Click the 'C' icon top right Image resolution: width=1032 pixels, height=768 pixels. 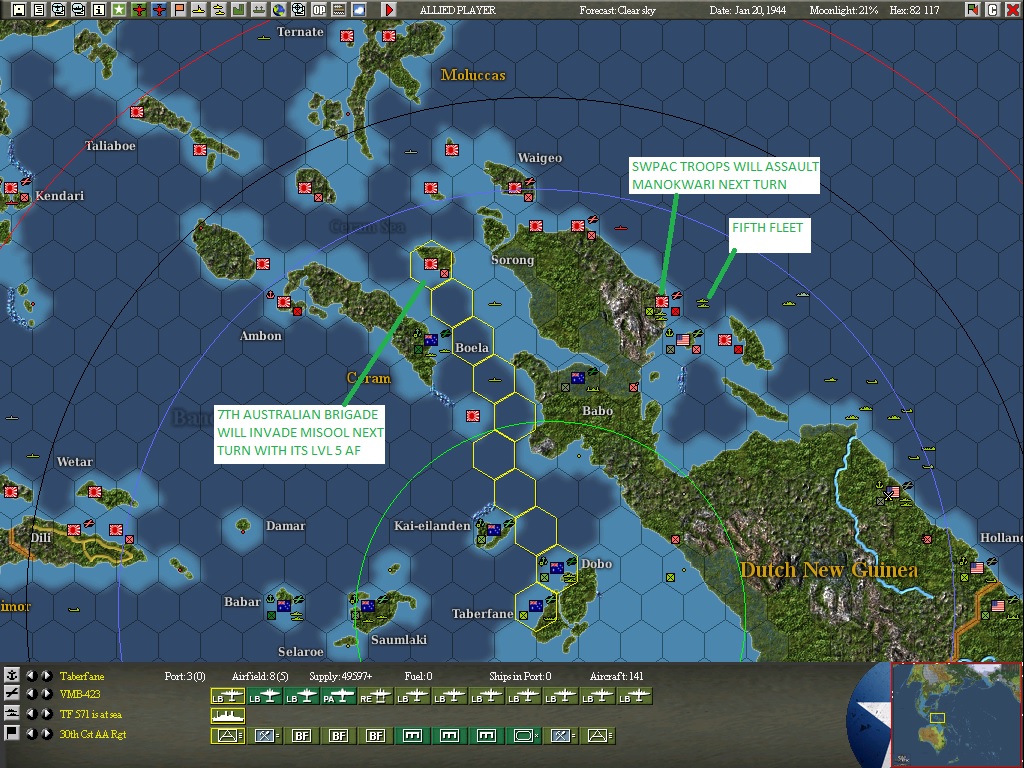tap(993, 9)
